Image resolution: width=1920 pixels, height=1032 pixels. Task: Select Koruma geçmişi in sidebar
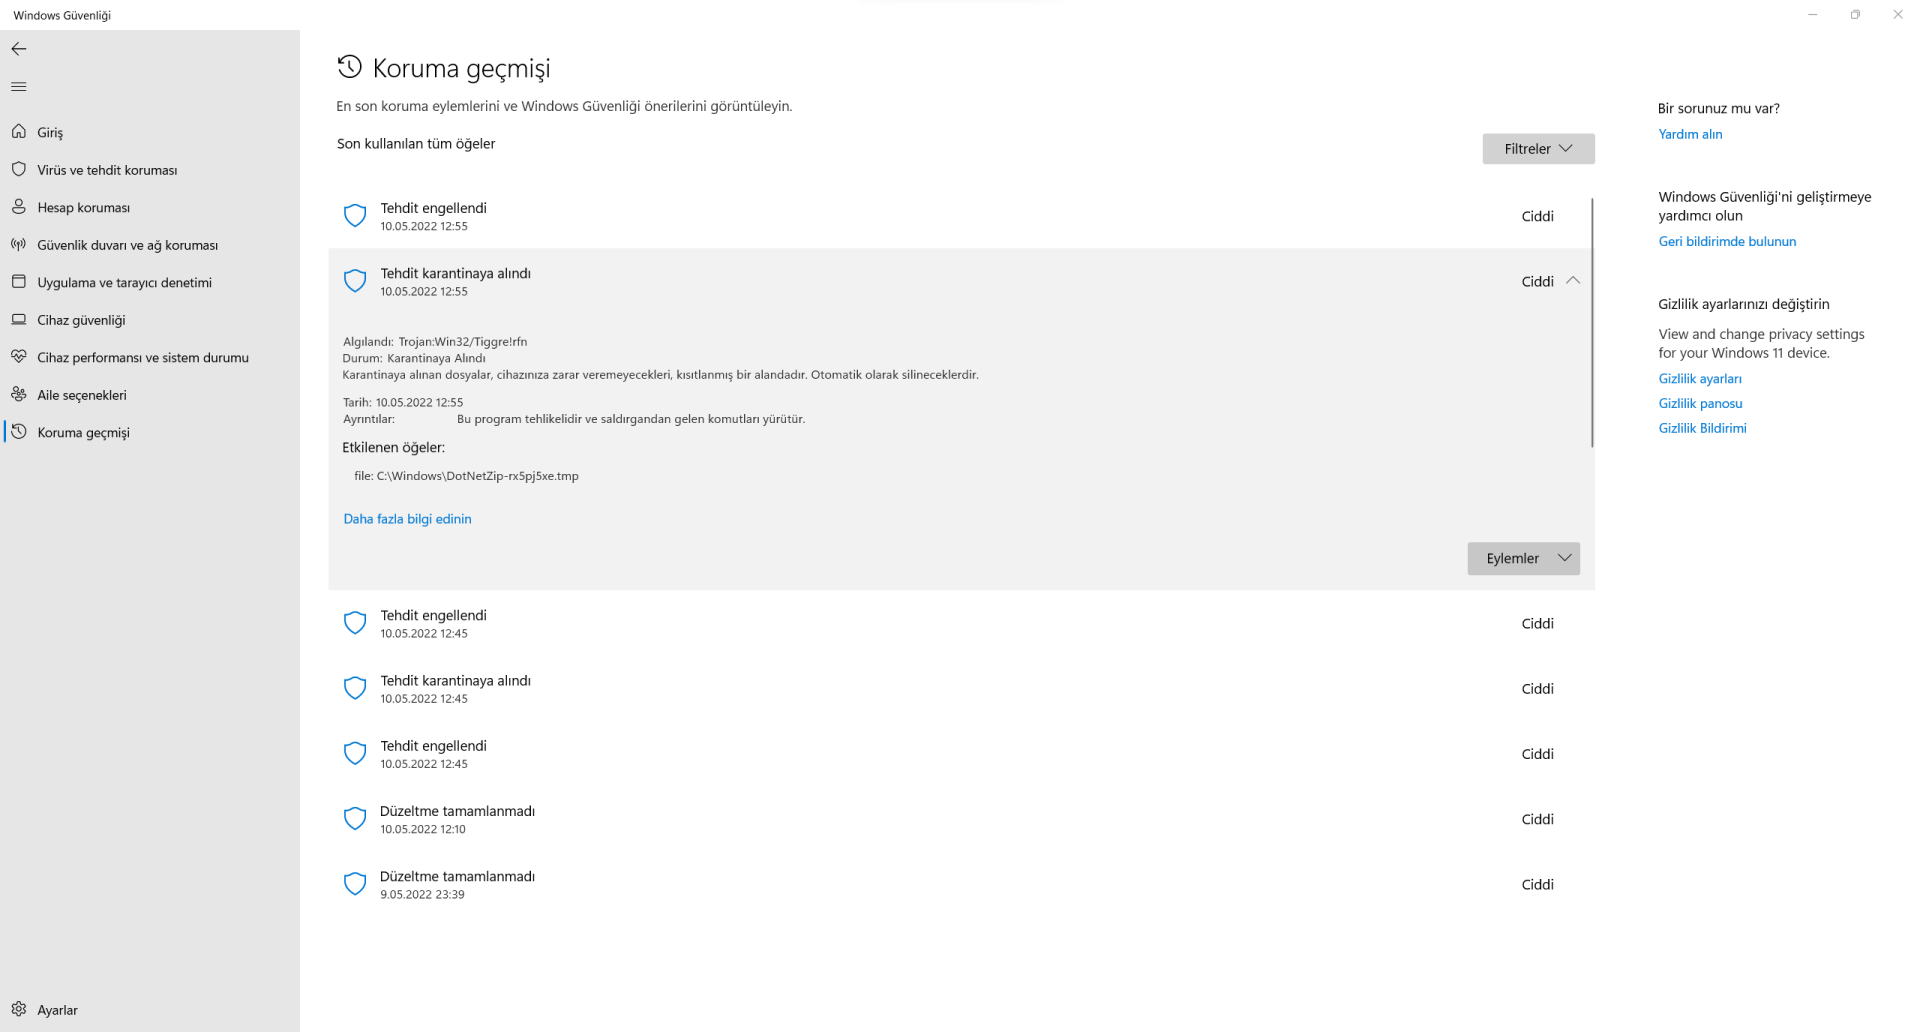tap(150, 433)
